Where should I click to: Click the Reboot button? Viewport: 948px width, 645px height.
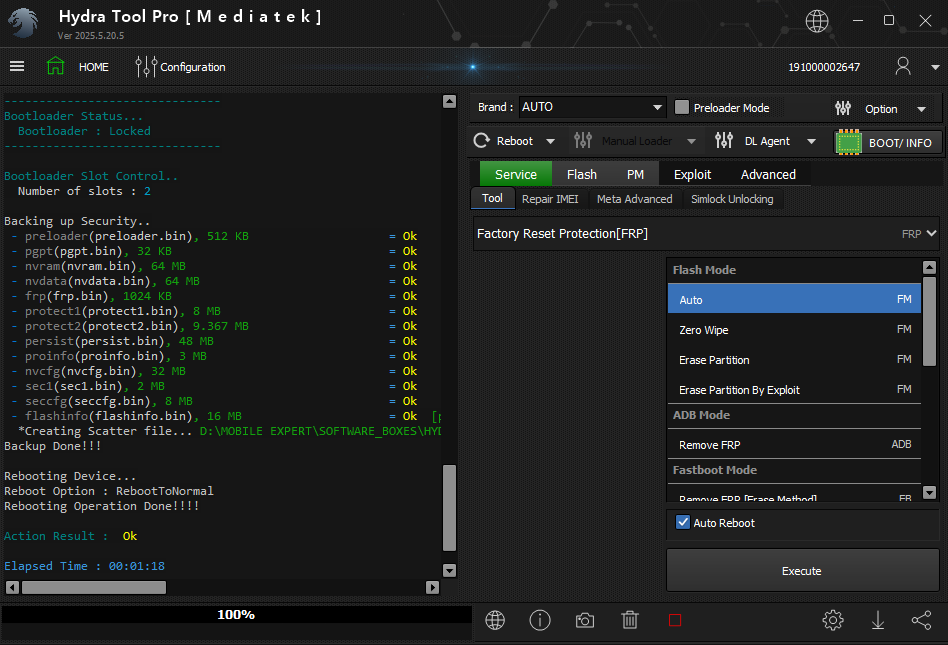pyautogui.click(x=515, y=141)
